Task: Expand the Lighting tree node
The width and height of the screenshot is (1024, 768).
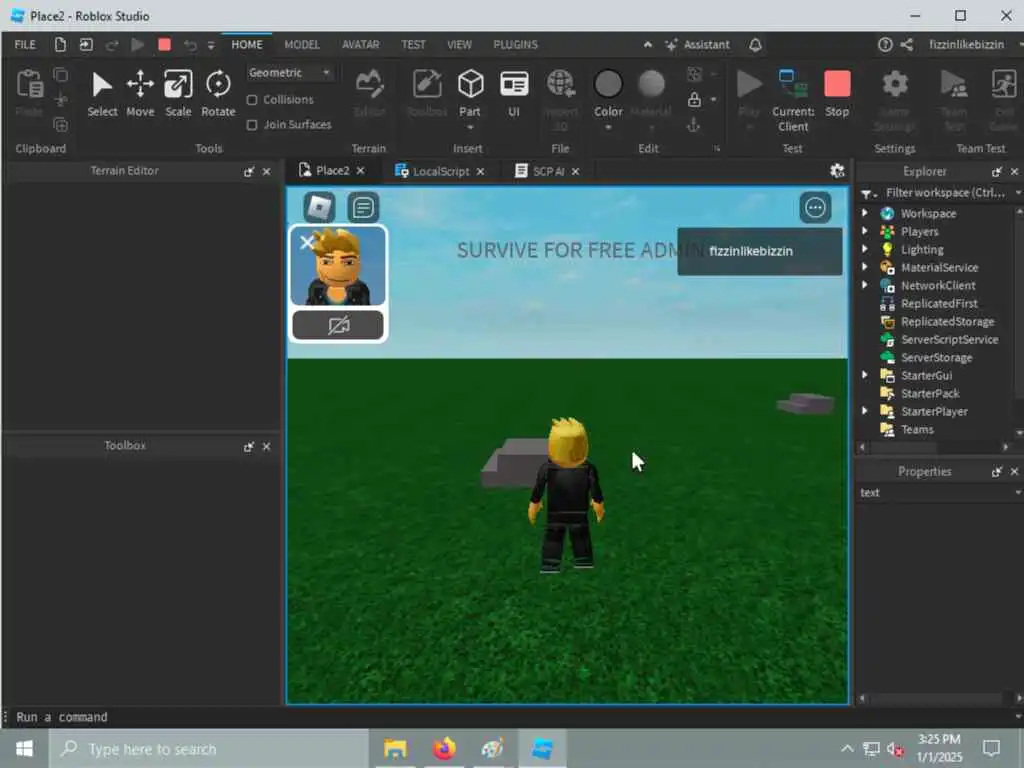Action: [x=865, y=249]
